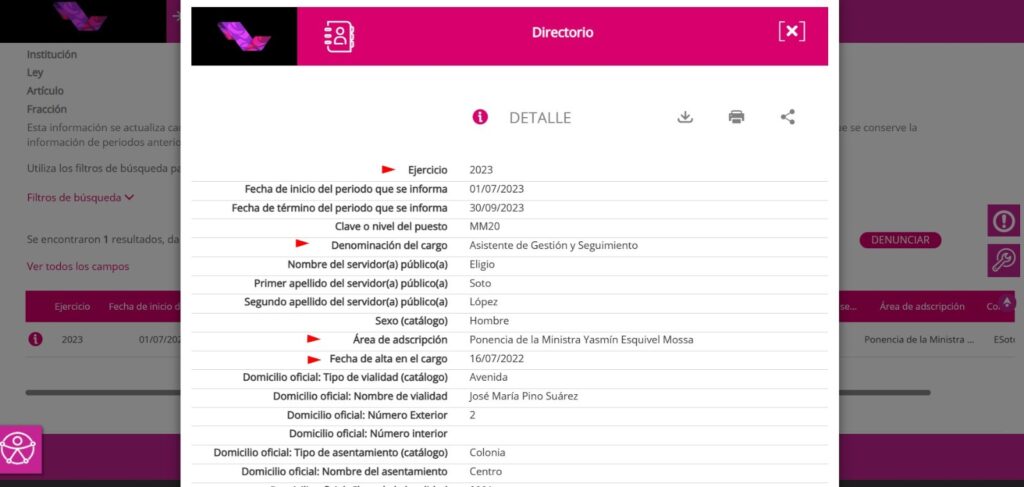Click the address book Directorio icon
This screenshot has height=487, width=1024.
click(x=340, y=36)
